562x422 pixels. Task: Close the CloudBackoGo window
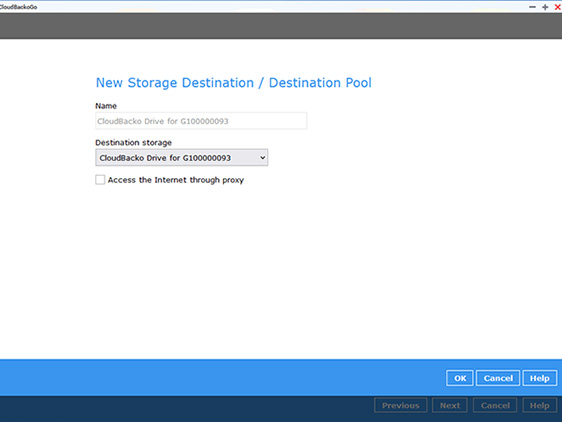[x=558, y=7]
